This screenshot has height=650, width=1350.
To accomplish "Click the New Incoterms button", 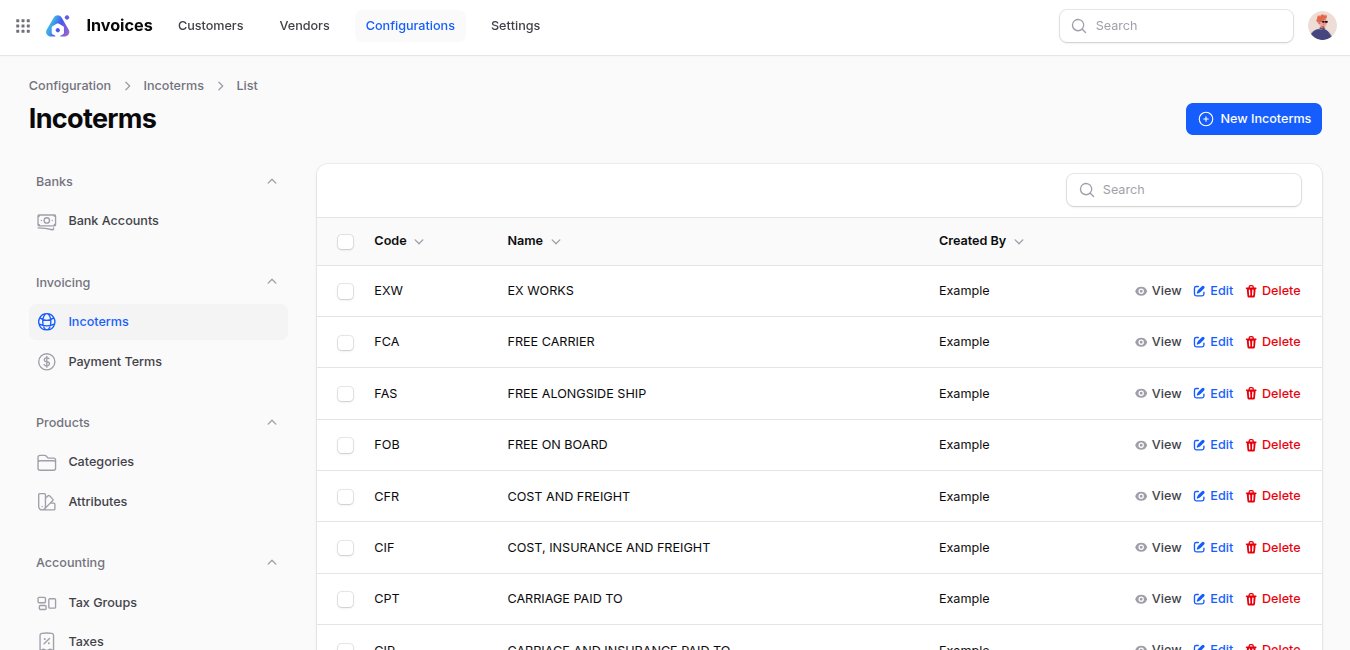I will [1253, 119].
